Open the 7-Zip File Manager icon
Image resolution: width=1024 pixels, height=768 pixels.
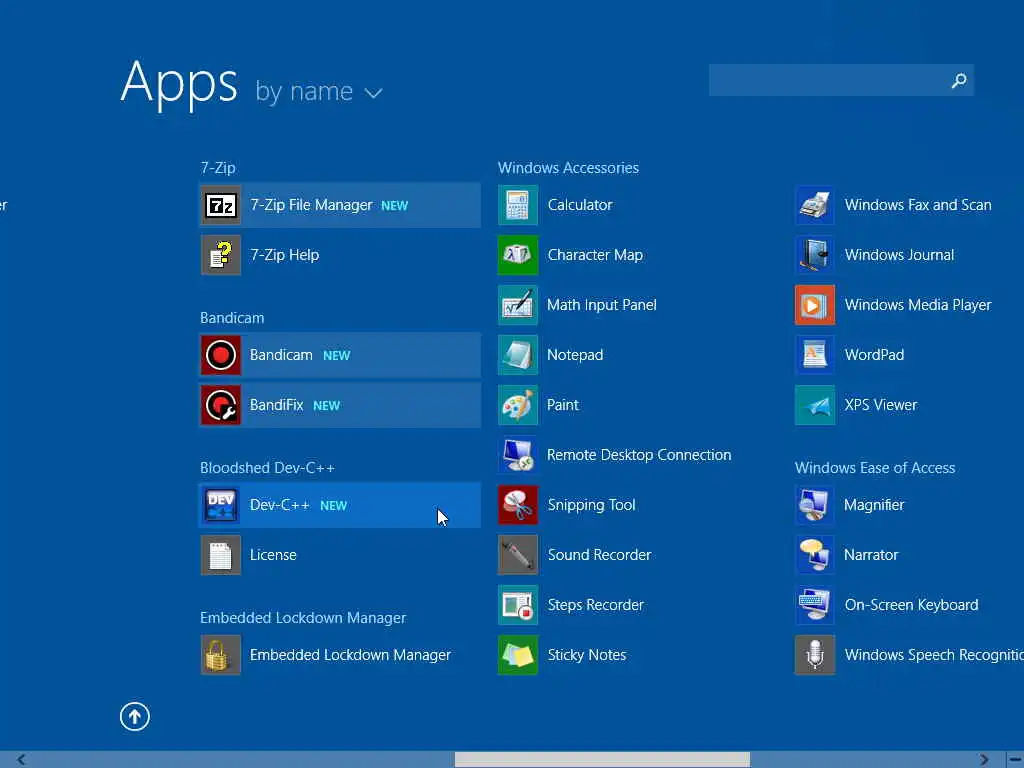pos(221,205)
